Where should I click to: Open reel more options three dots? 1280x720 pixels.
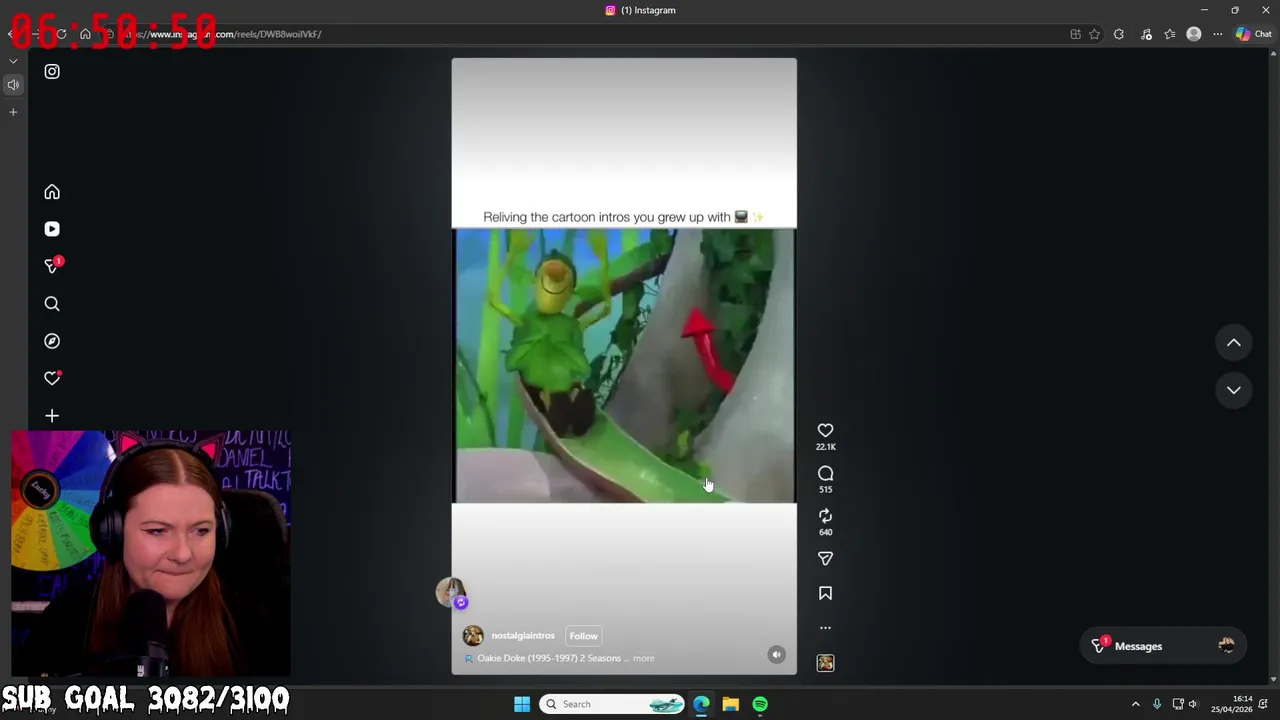[825, 628]
